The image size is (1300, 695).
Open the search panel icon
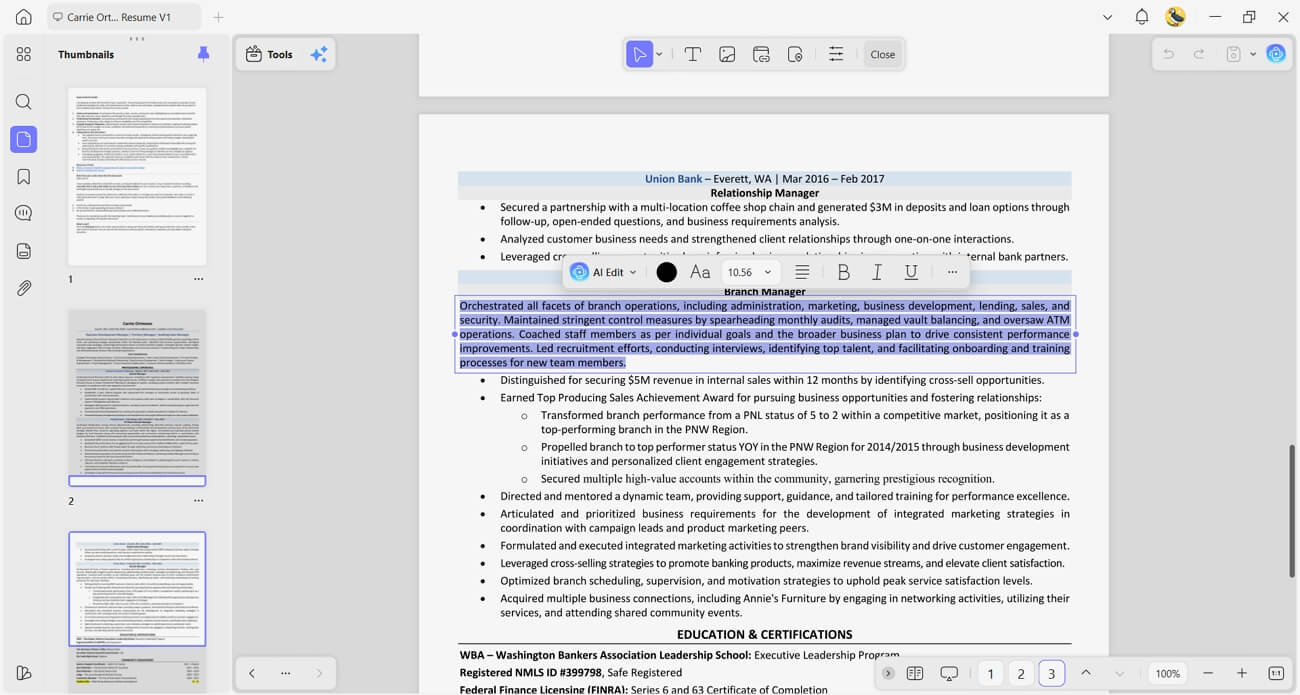(x=24, y=102)
